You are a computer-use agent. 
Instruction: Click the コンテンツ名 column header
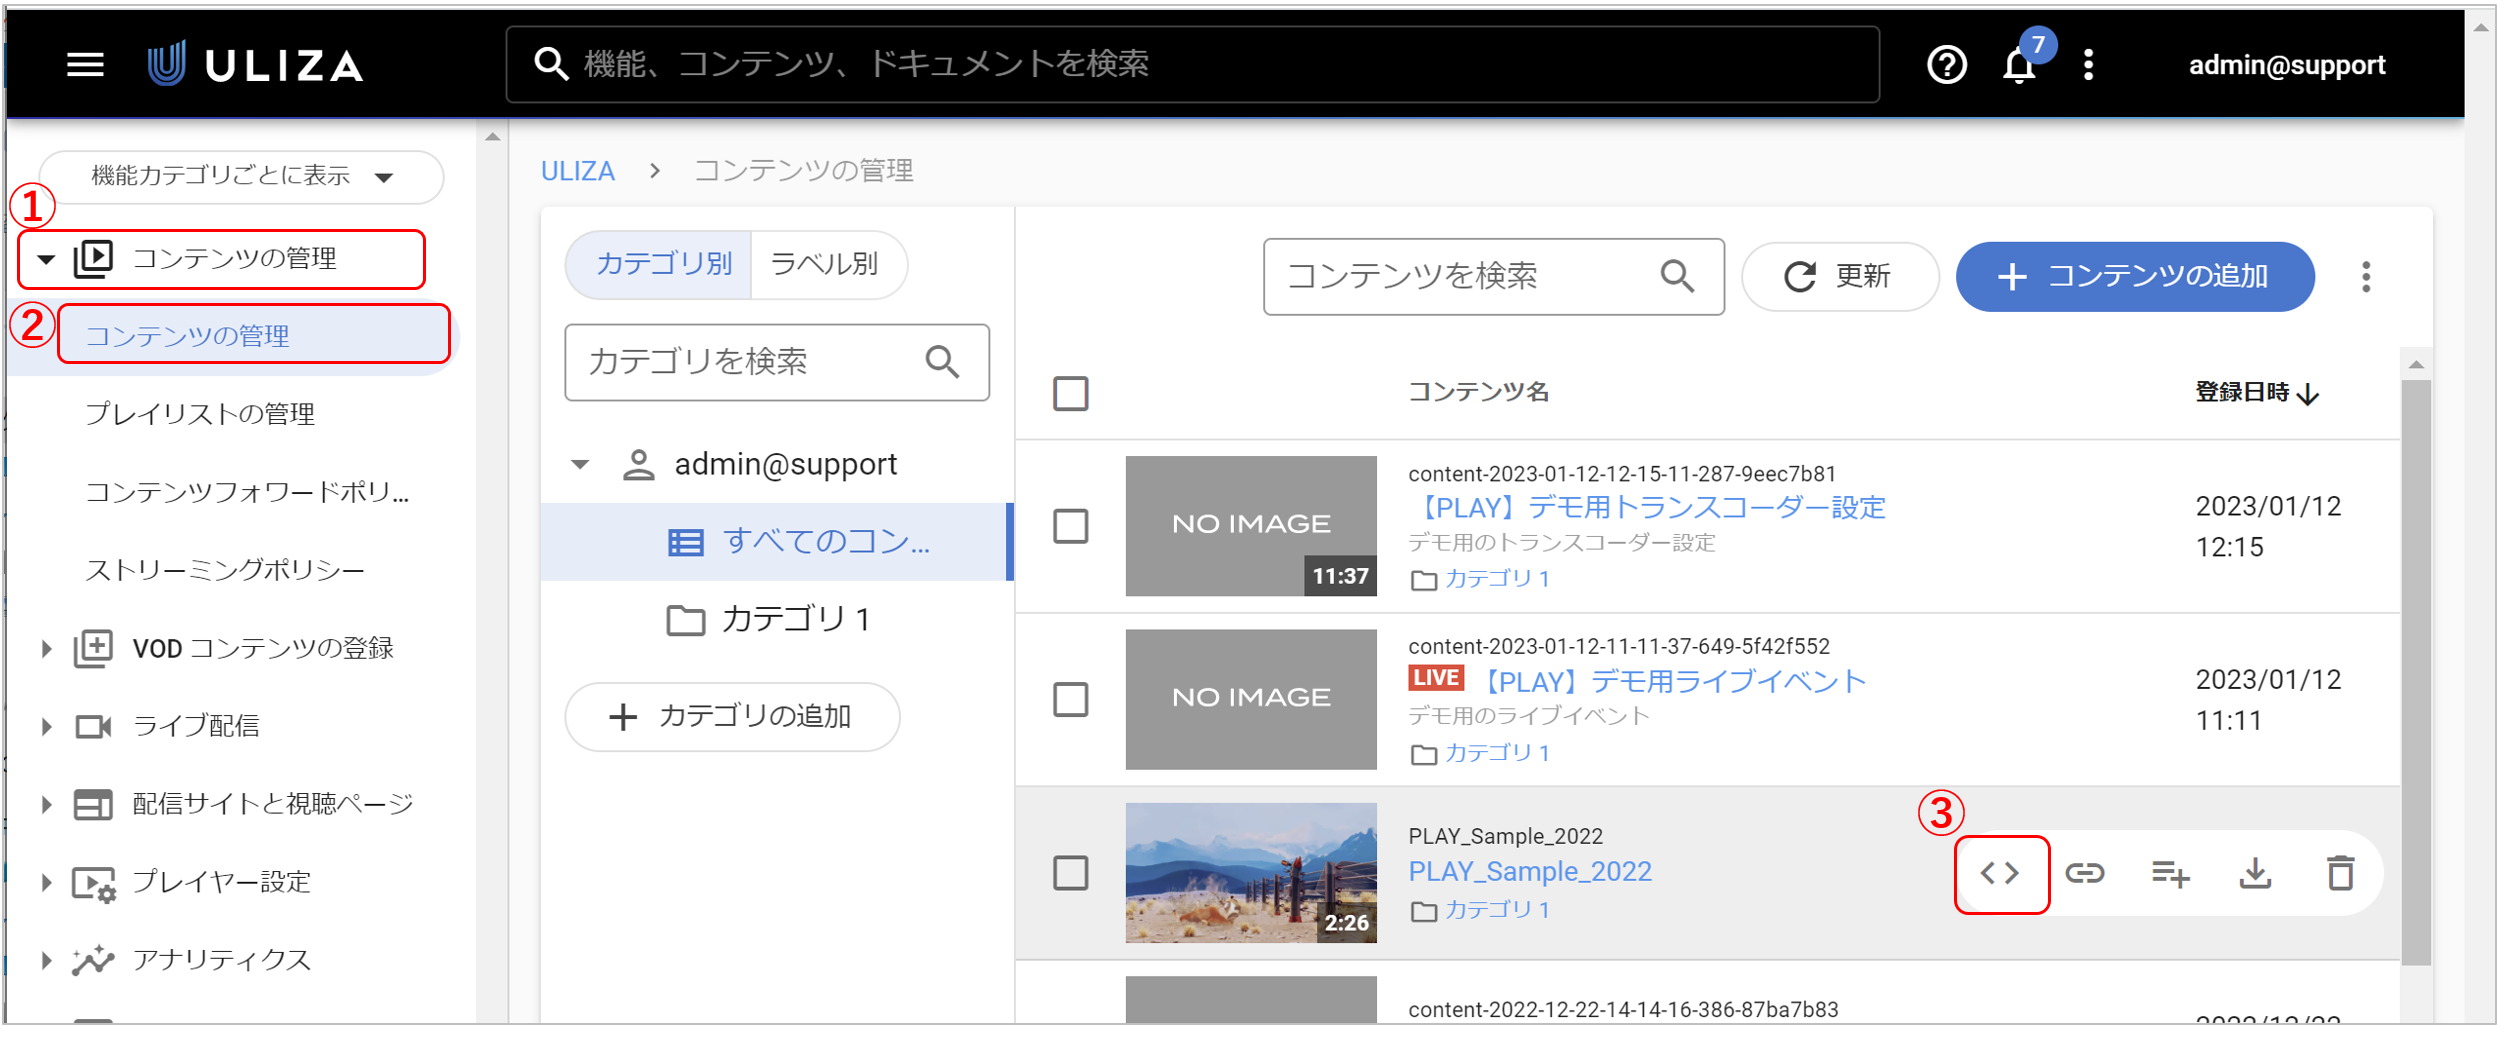tap(1478, 392)
